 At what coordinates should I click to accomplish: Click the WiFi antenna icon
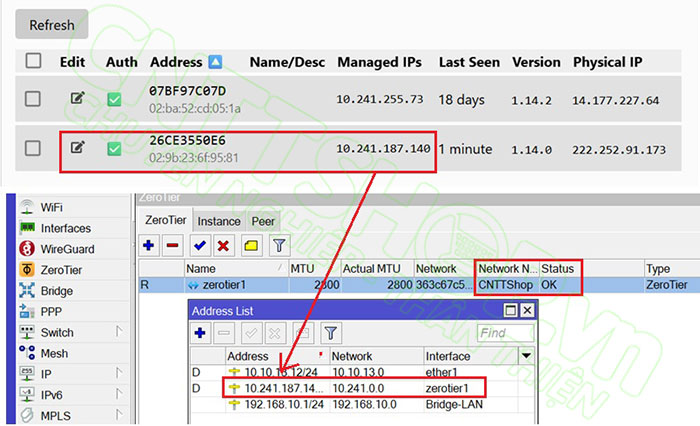[x=27, y=207]
